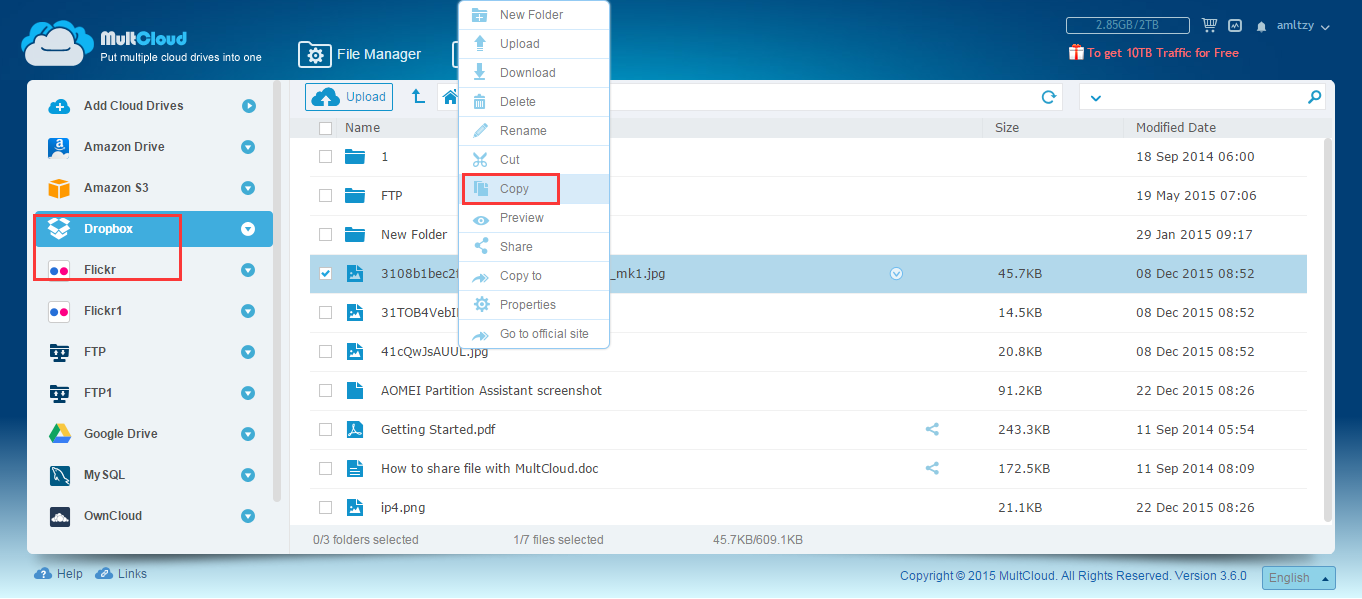Image resolution: width=1362 pixels, height=599 pixels.
Task: Choose Download in the context menu
Action: [x=535, y=73]
